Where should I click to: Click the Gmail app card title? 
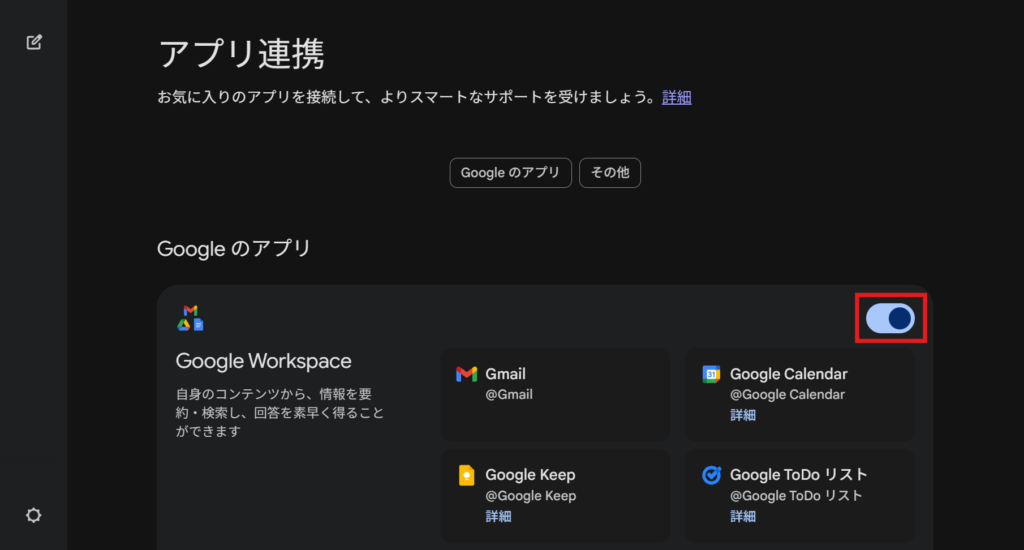[505, 374]
